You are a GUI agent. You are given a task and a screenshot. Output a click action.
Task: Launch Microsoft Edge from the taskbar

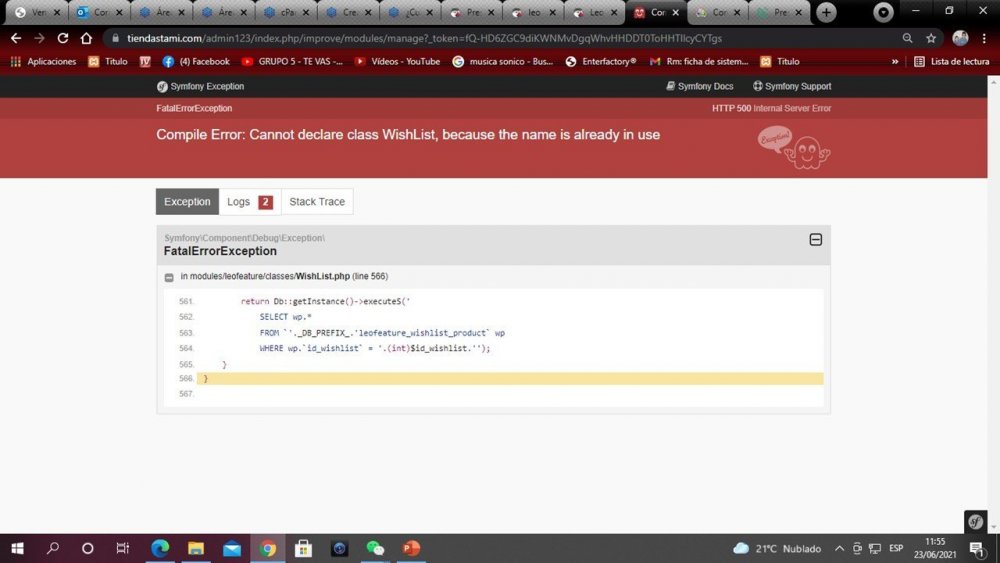160,548
